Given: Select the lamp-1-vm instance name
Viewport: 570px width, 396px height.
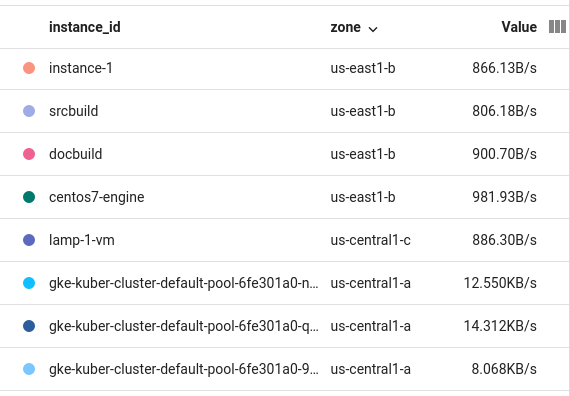Looking at the screenshot, I should [82, 240].
